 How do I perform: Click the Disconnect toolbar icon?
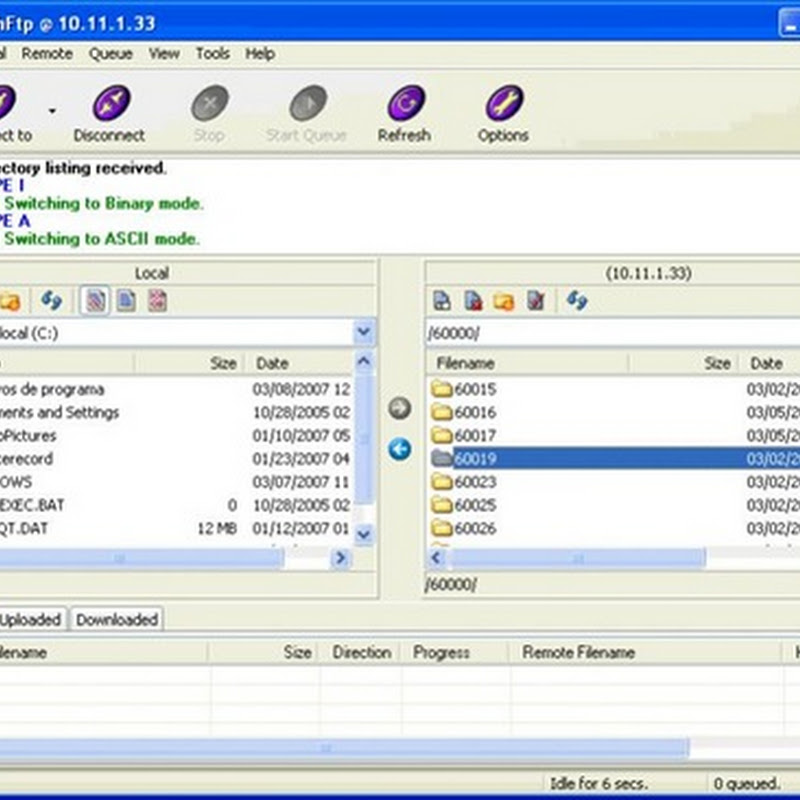point(109,105)
